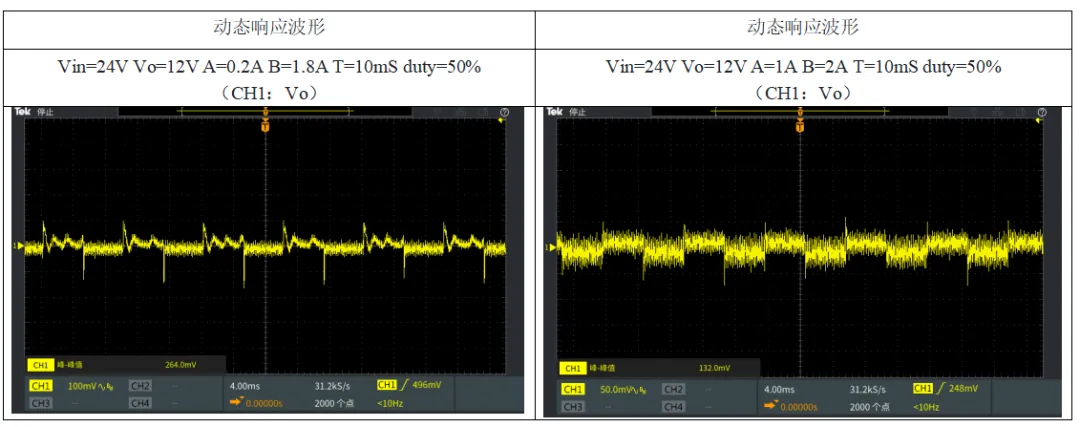Image resolution: width=1080 pixels, height=427 pixels.
Task: Click Tek logo on right oscilloscope
Action: 555,111
